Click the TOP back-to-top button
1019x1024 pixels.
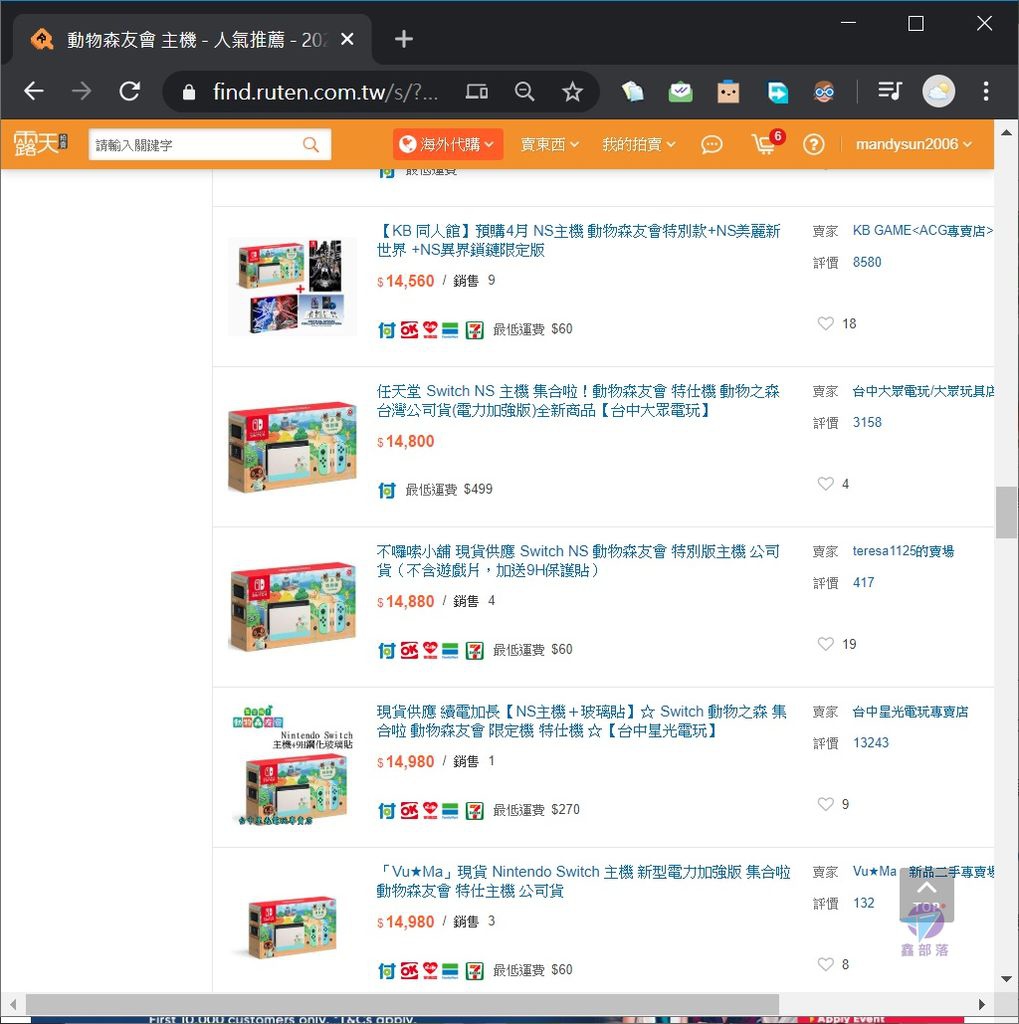[x=926, y=896]
